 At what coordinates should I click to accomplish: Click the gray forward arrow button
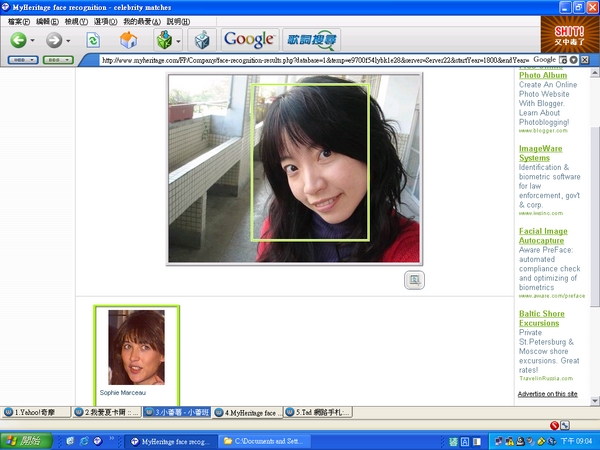pyautogui.click(x=54, y=40)
